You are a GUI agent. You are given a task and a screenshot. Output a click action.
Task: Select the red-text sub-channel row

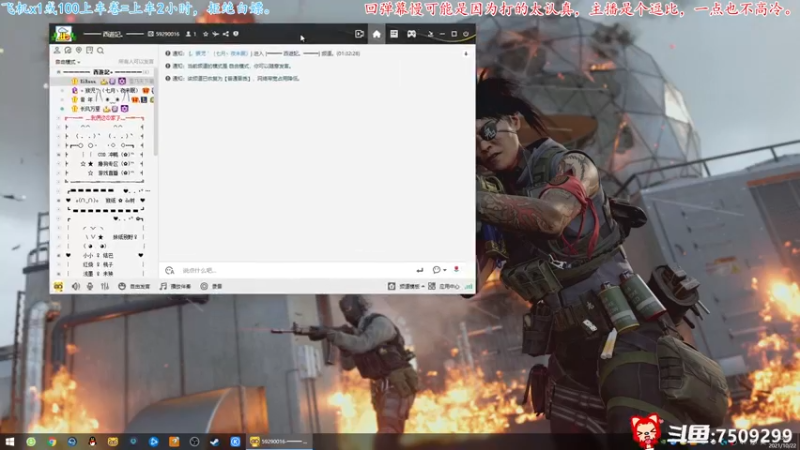[x=104, y=118]
